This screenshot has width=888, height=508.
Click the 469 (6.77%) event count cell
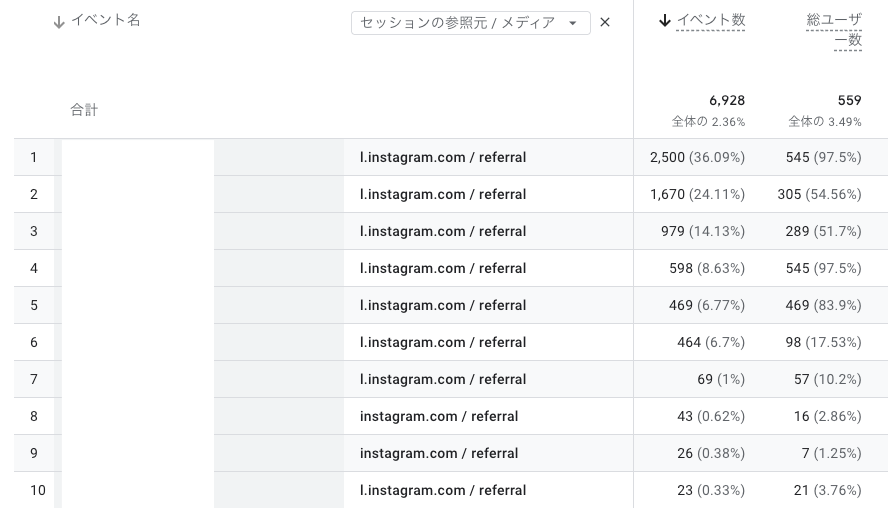click(707, 305)
